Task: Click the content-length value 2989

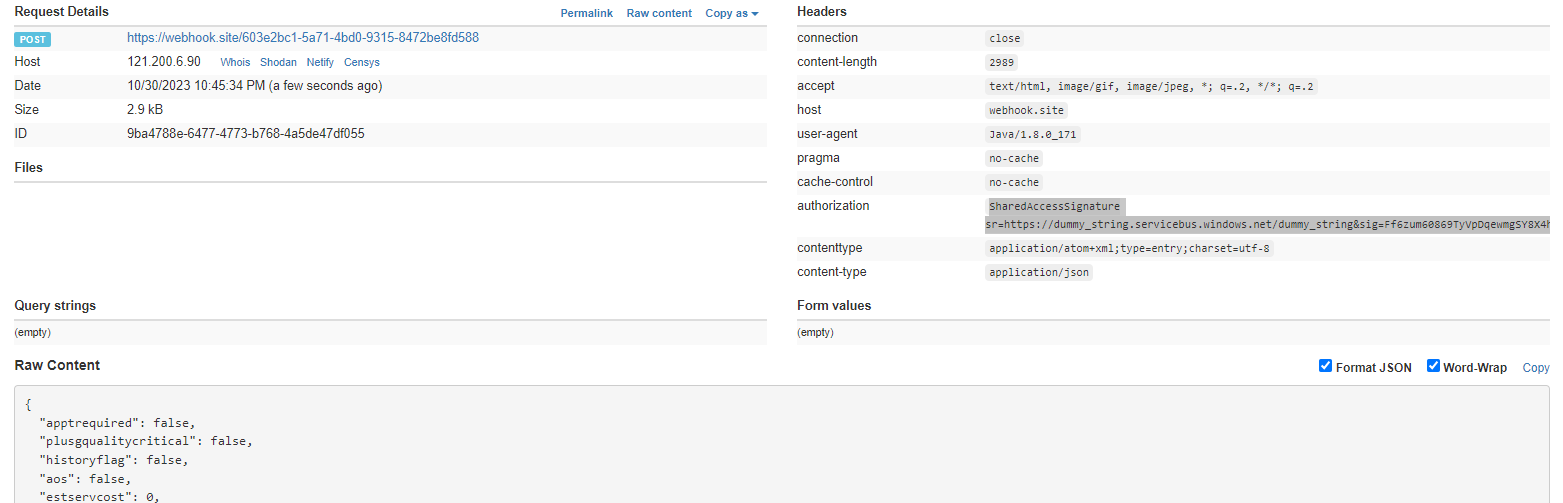Action: [1003, 62]
